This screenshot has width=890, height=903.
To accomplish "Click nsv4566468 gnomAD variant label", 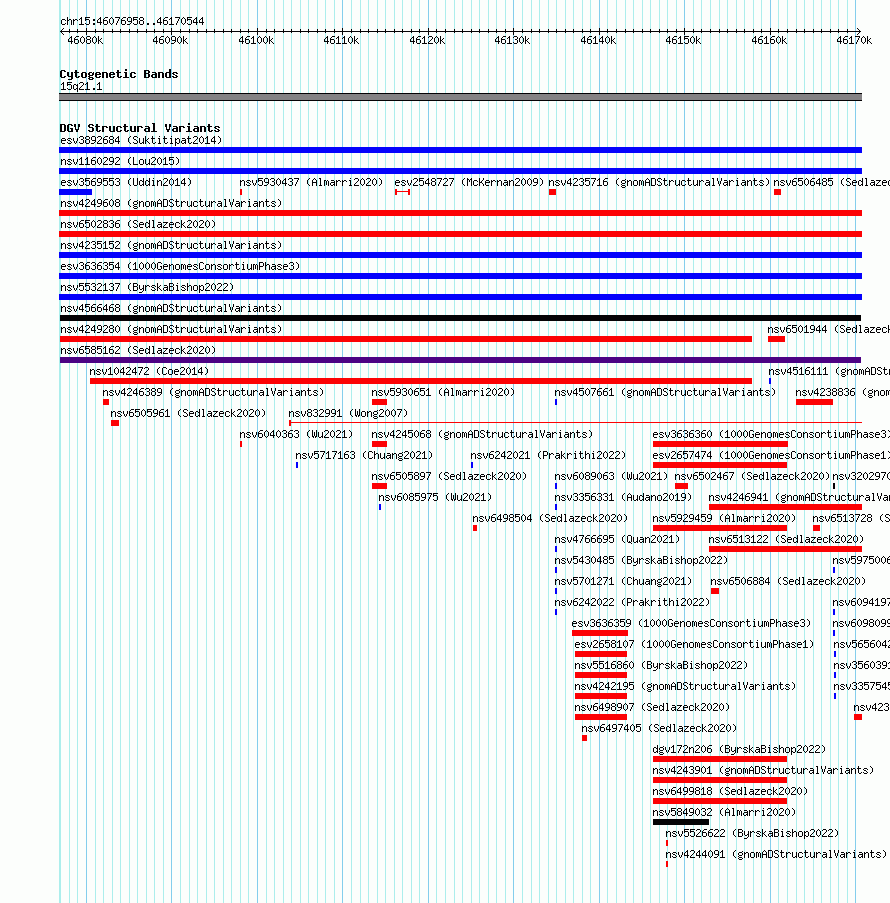I will tap(171, 309).
